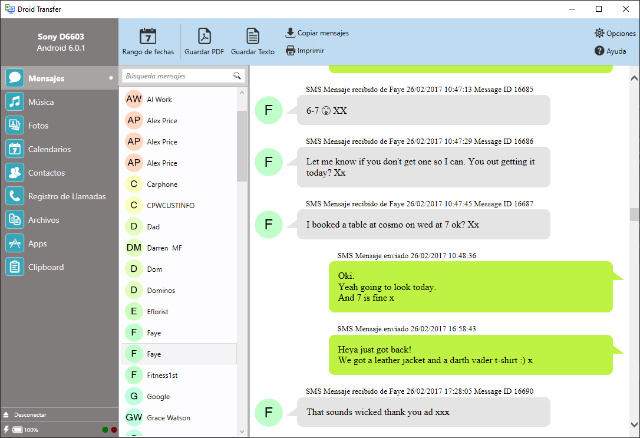This screenshot has width=640, height=438.
Task: Open the Rango de fechas calendar tool
Action: 148,40
